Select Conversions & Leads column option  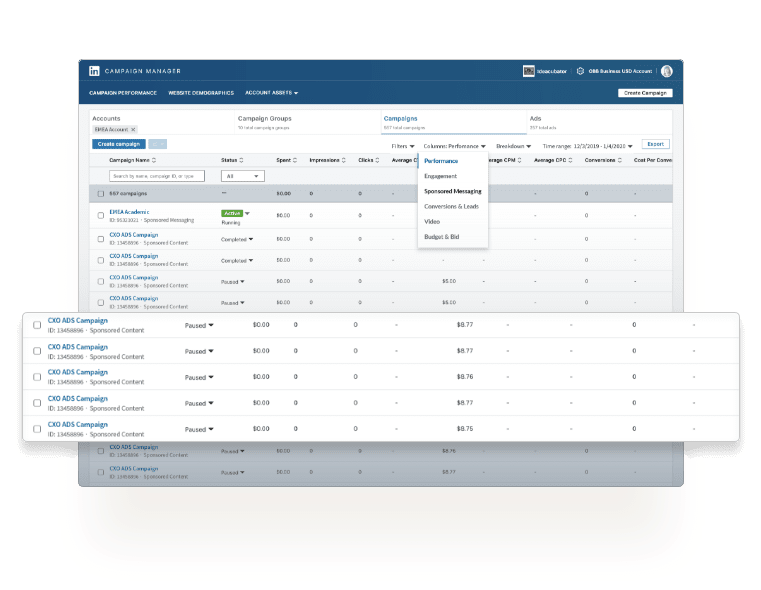[x=451, y=206]
